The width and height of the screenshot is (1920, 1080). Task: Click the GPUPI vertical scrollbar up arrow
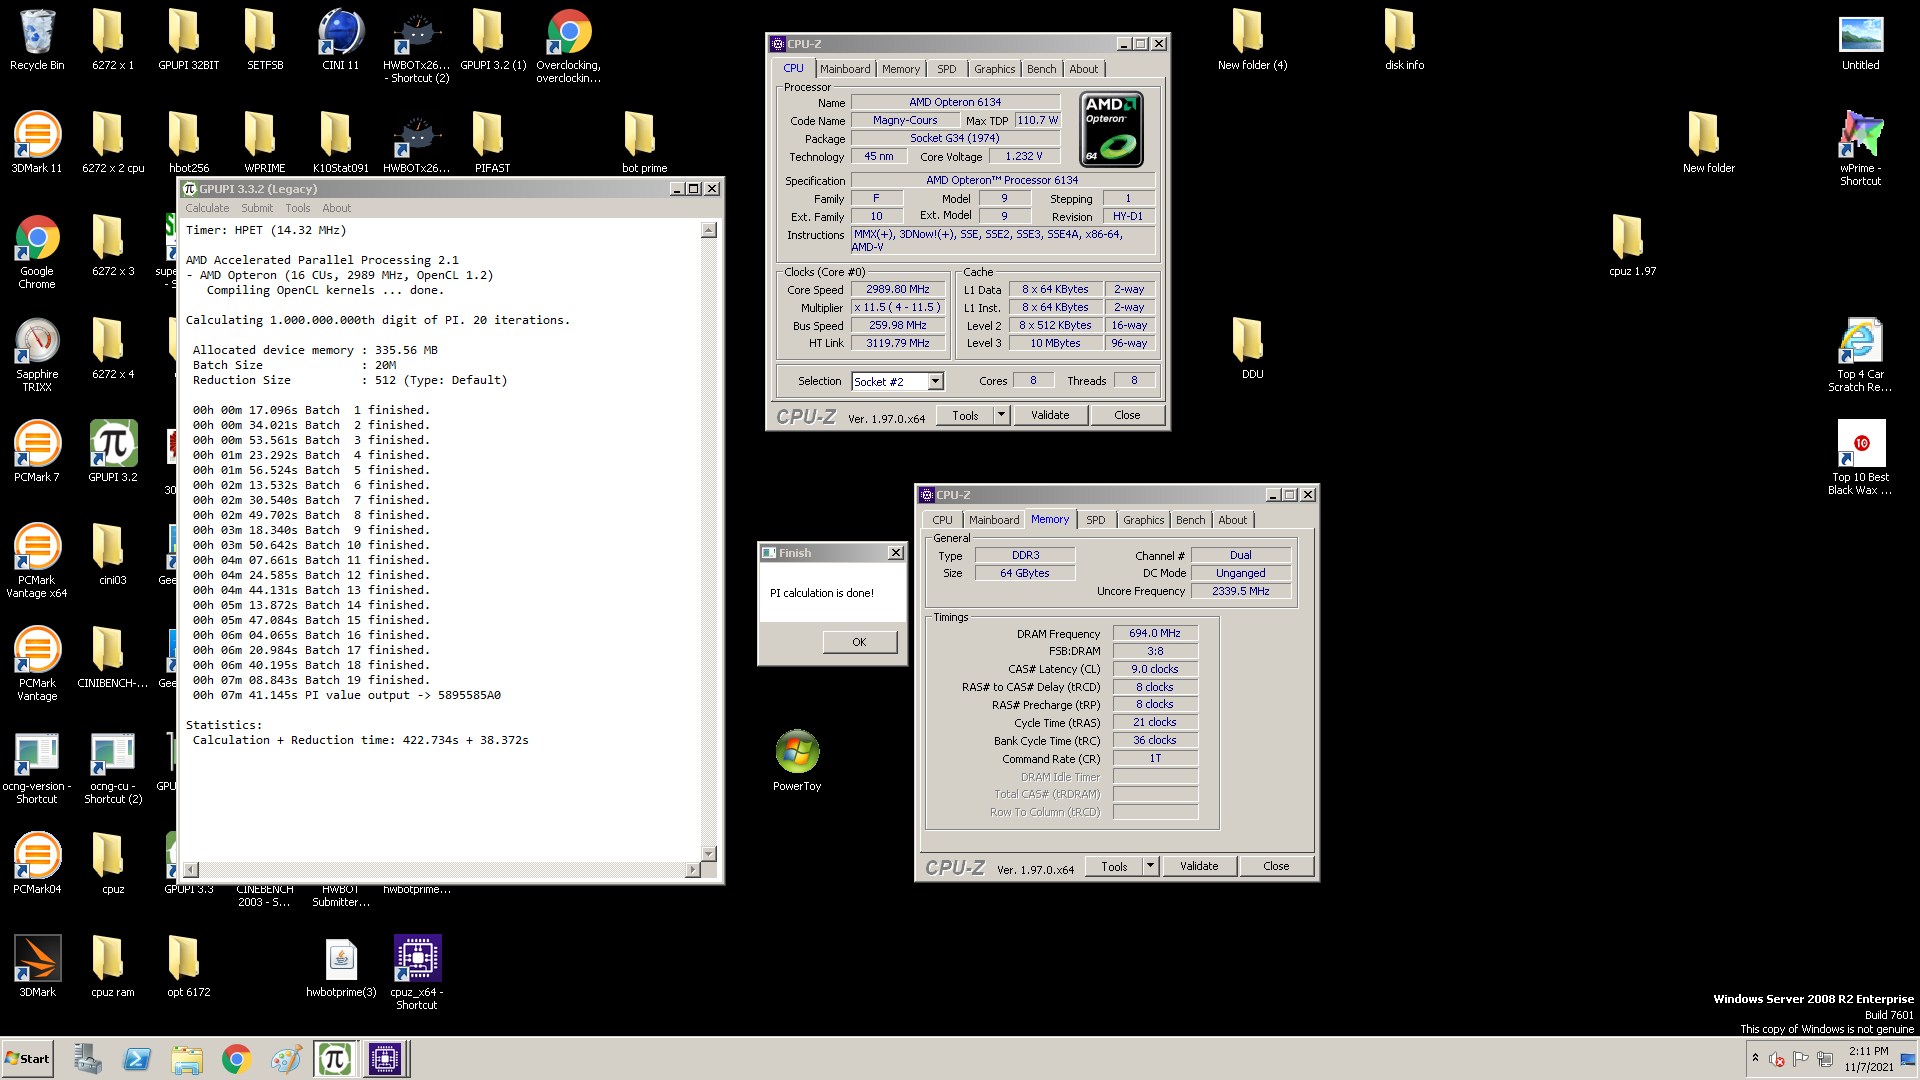coord(709,231)
